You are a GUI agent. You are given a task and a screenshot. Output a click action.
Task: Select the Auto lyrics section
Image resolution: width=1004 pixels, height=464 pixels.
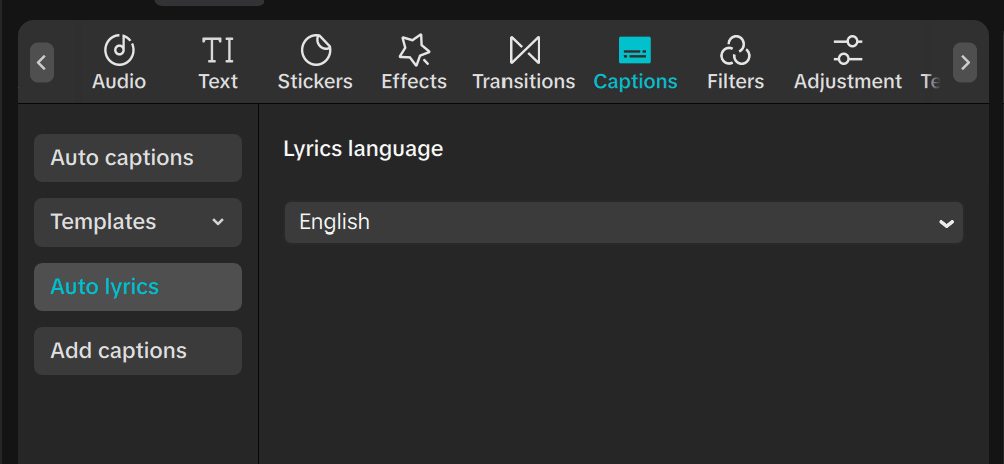(138, 287)
